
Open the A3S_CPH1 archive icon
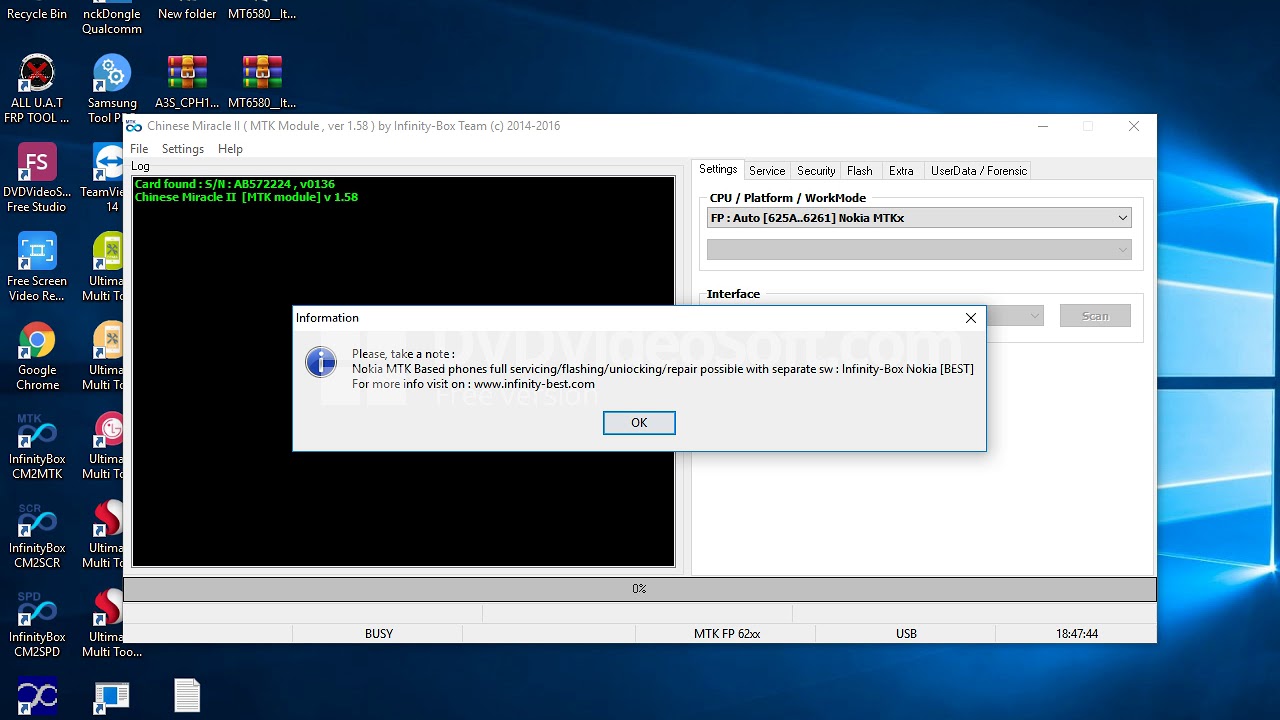[x=187, y=82]
